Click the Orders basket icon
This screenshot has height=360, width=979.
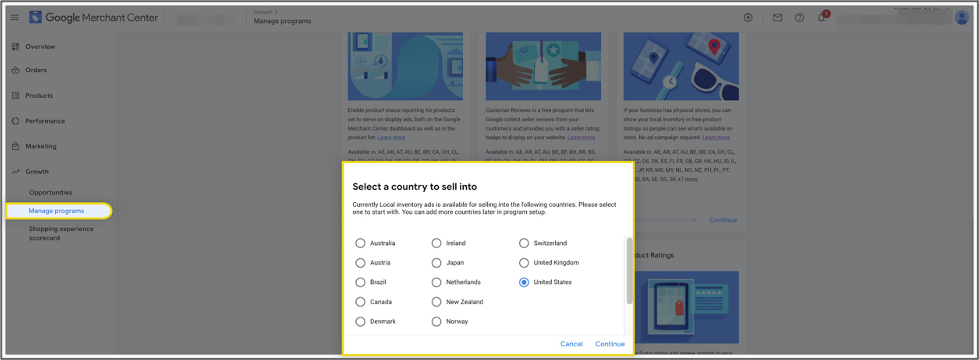click(x=16, y=70)
